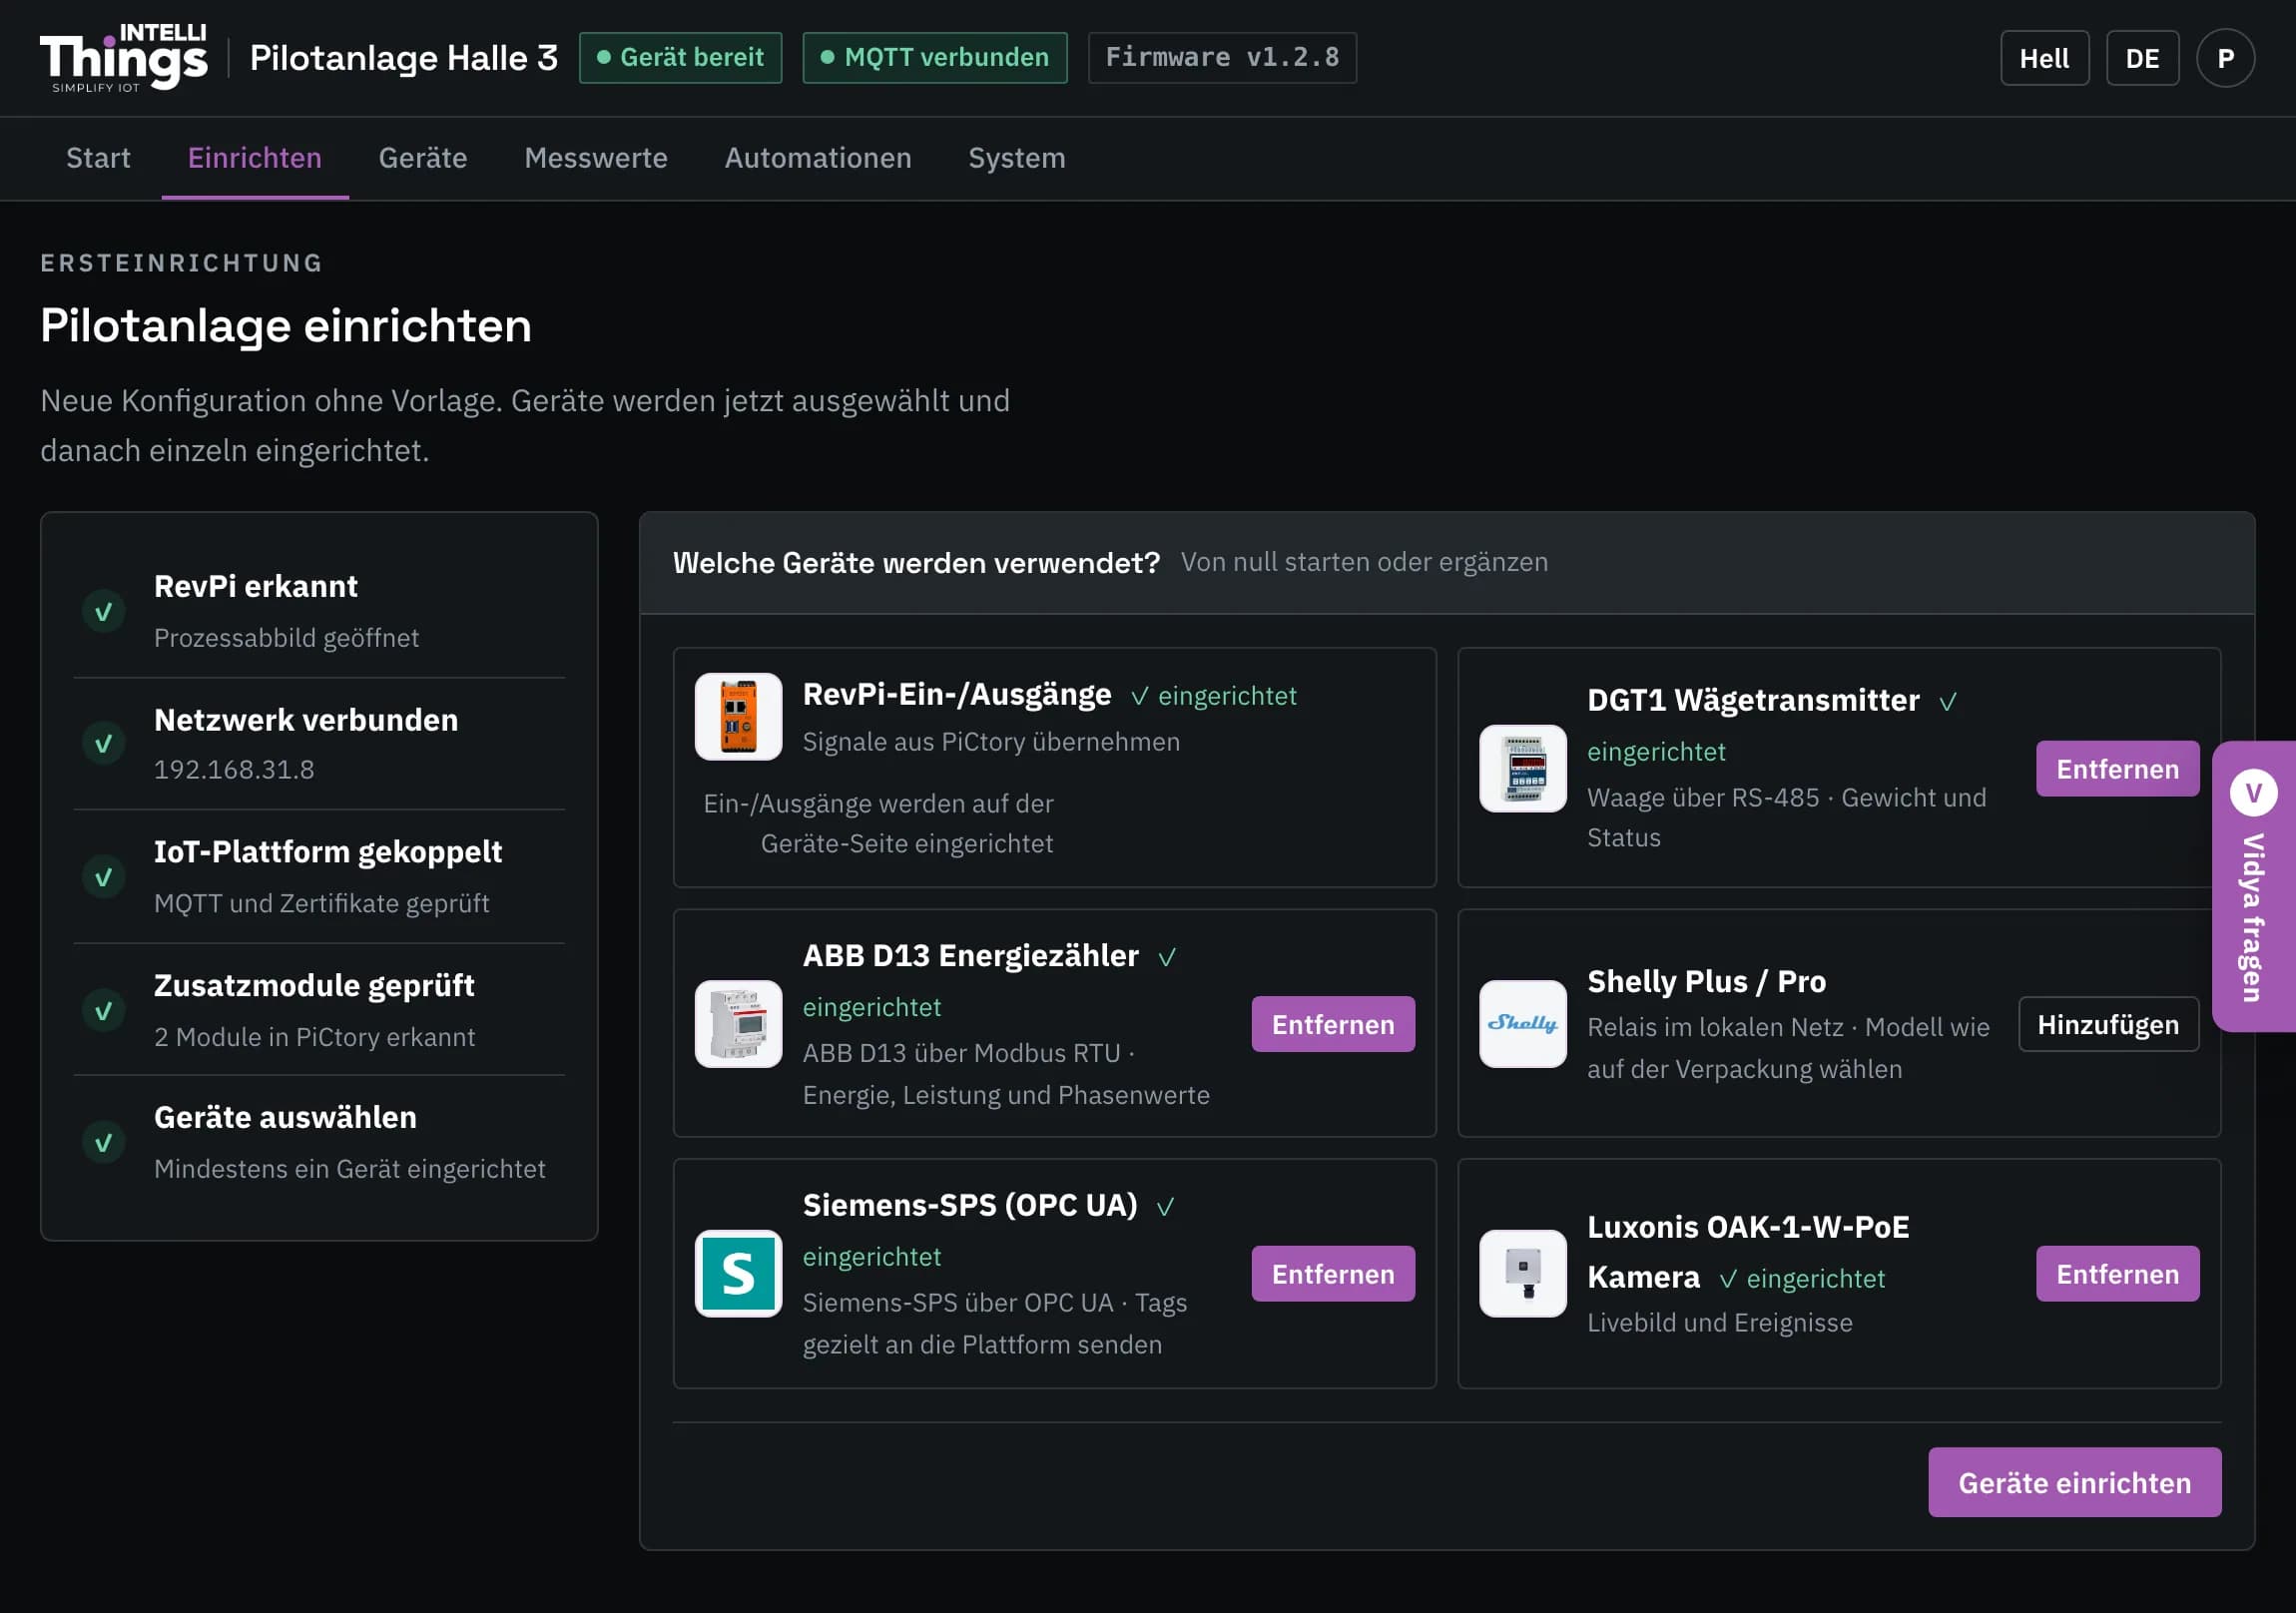
Task: Click the checkmark beside Zusatzmodule geprüft
Action: pyautogui.click(x=103, y=1010)
